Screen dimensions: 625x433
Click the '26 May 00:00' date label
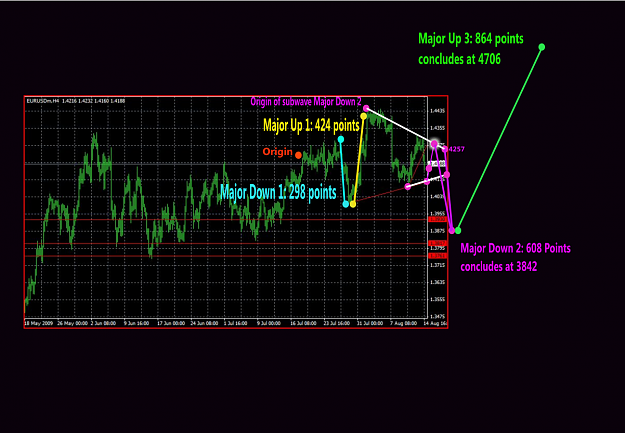pos(73,323)
